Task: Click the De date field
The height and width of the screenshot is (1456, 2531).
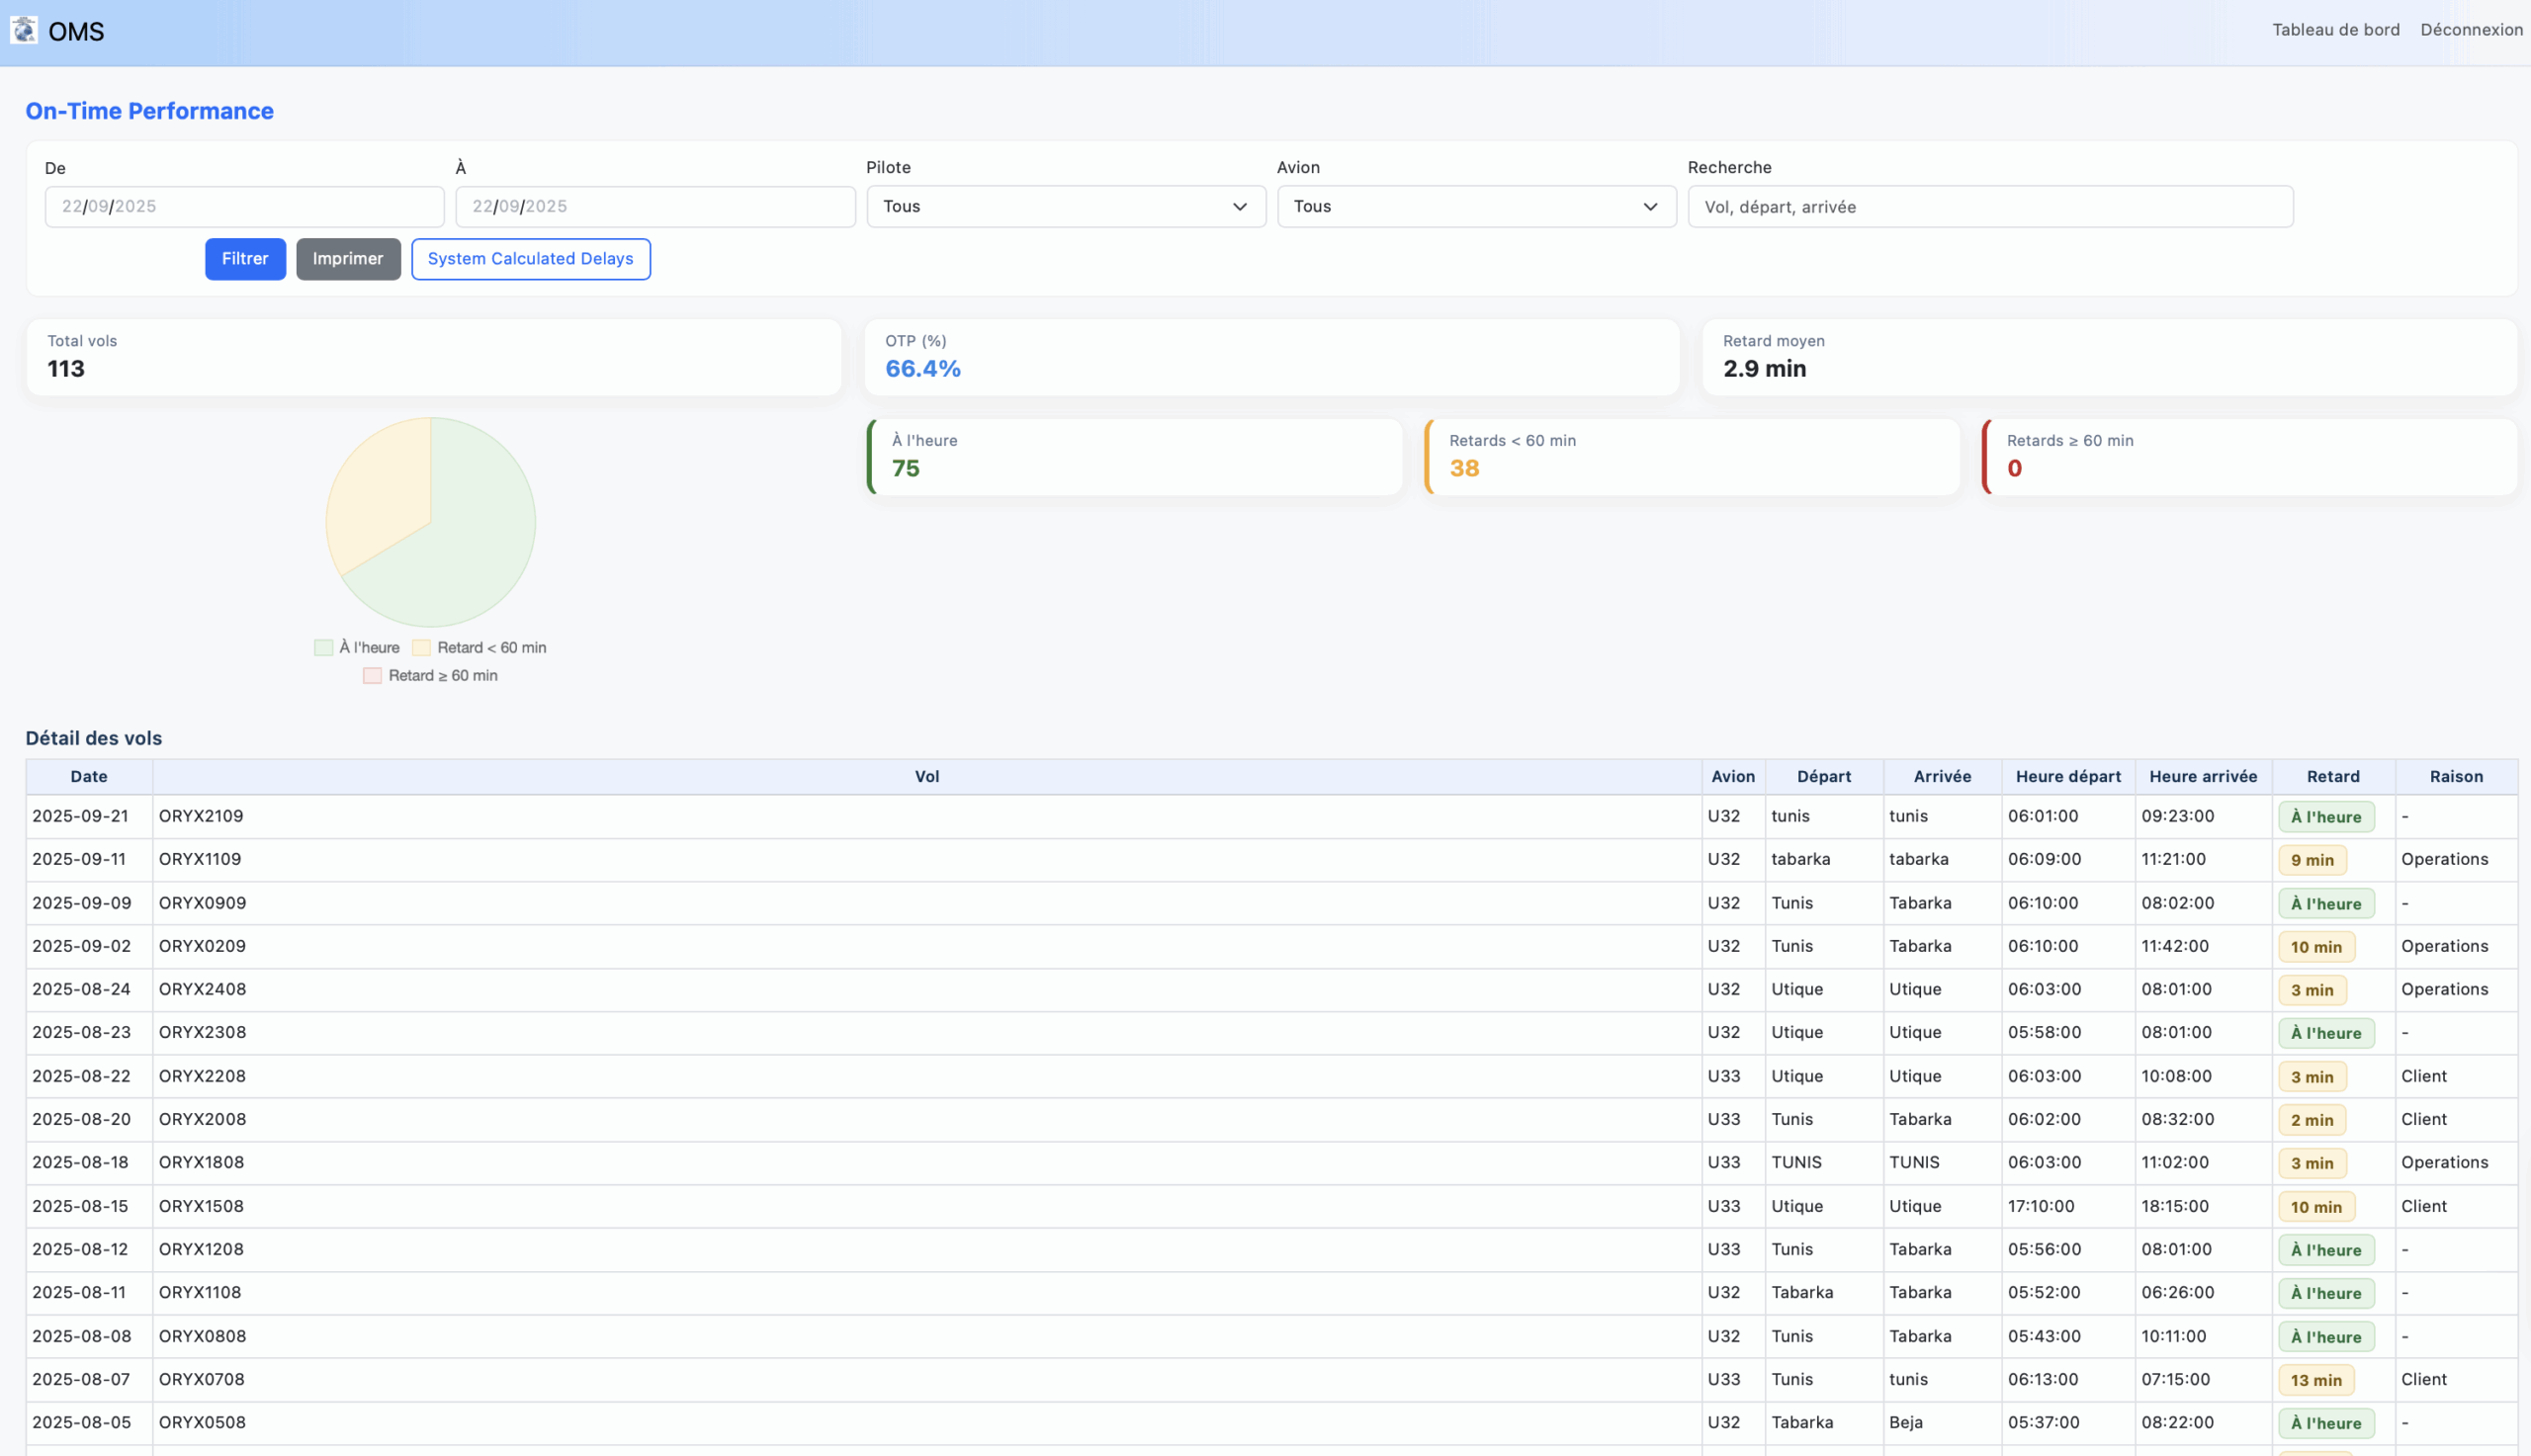Action: pyautogui.click(x=244, y=207)
